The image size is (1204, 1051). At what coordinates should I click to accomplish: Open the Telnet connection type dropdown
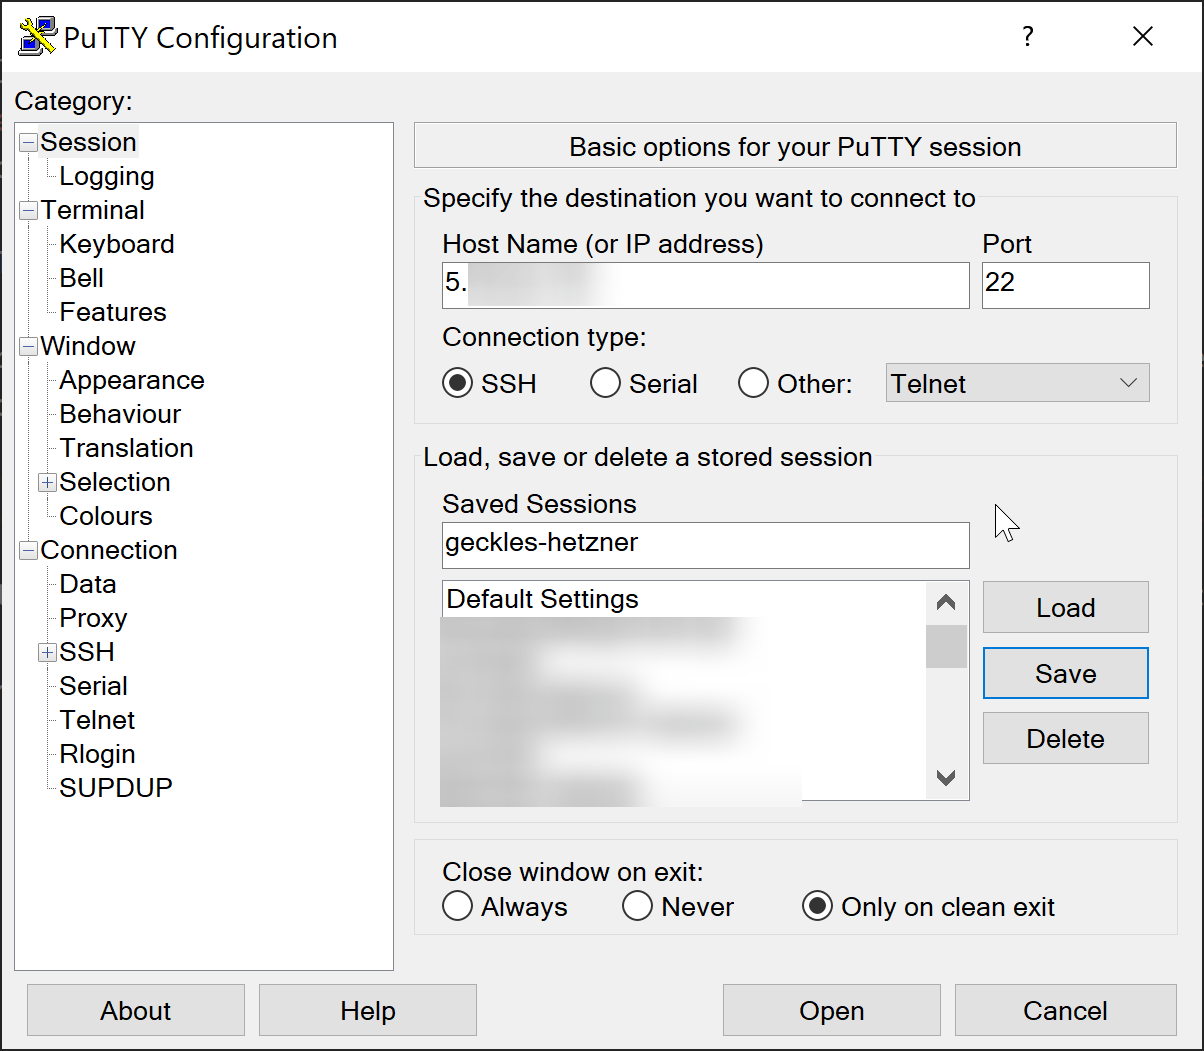[1017, 383]
